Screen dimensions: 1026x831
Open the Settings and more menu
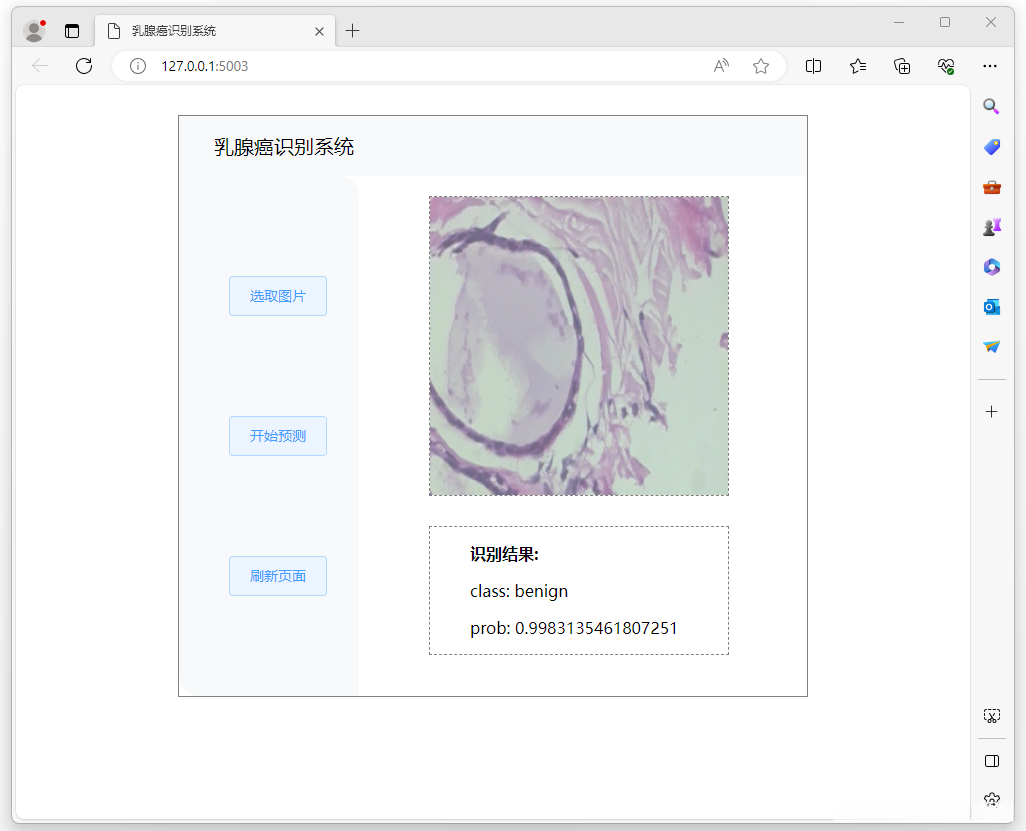990,66
